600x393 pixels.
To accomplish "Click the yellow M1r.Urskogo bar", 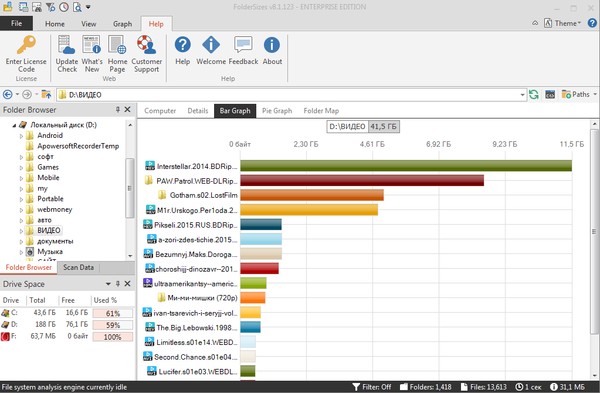I will (x=309, y=210).
